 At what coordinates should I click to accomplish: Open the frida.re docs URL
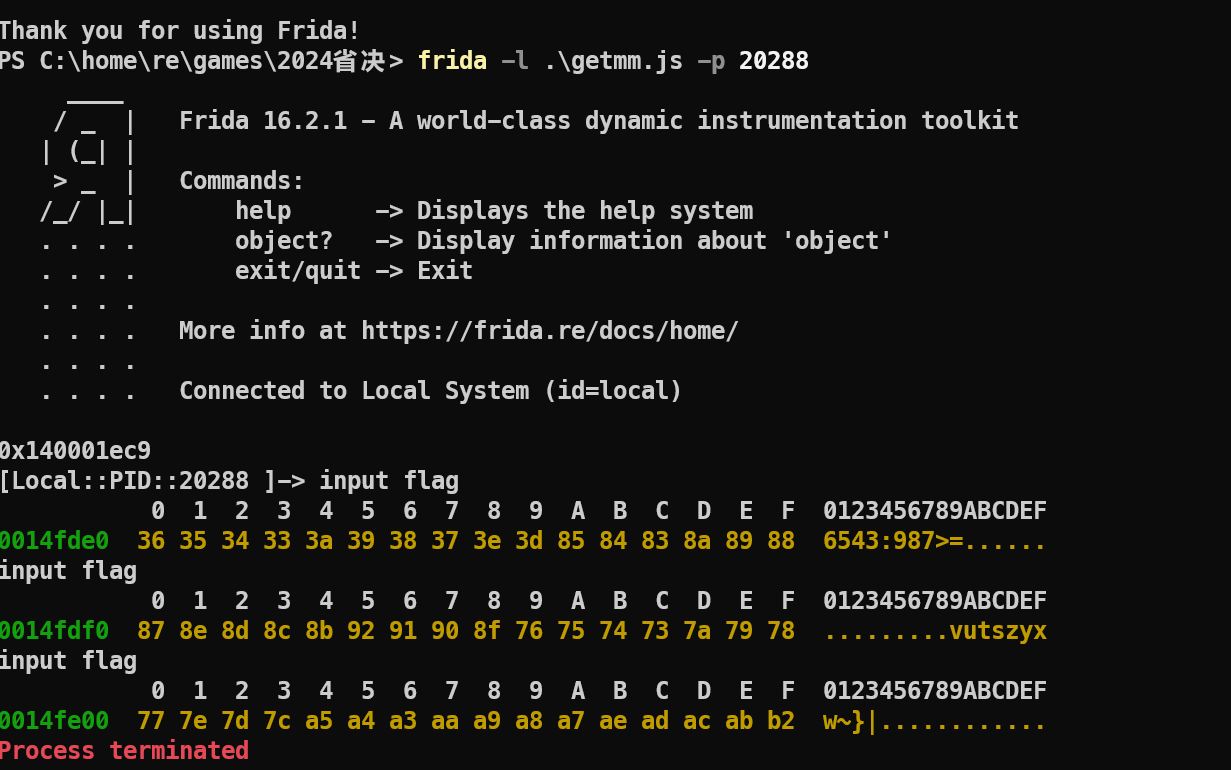[549, 331]
